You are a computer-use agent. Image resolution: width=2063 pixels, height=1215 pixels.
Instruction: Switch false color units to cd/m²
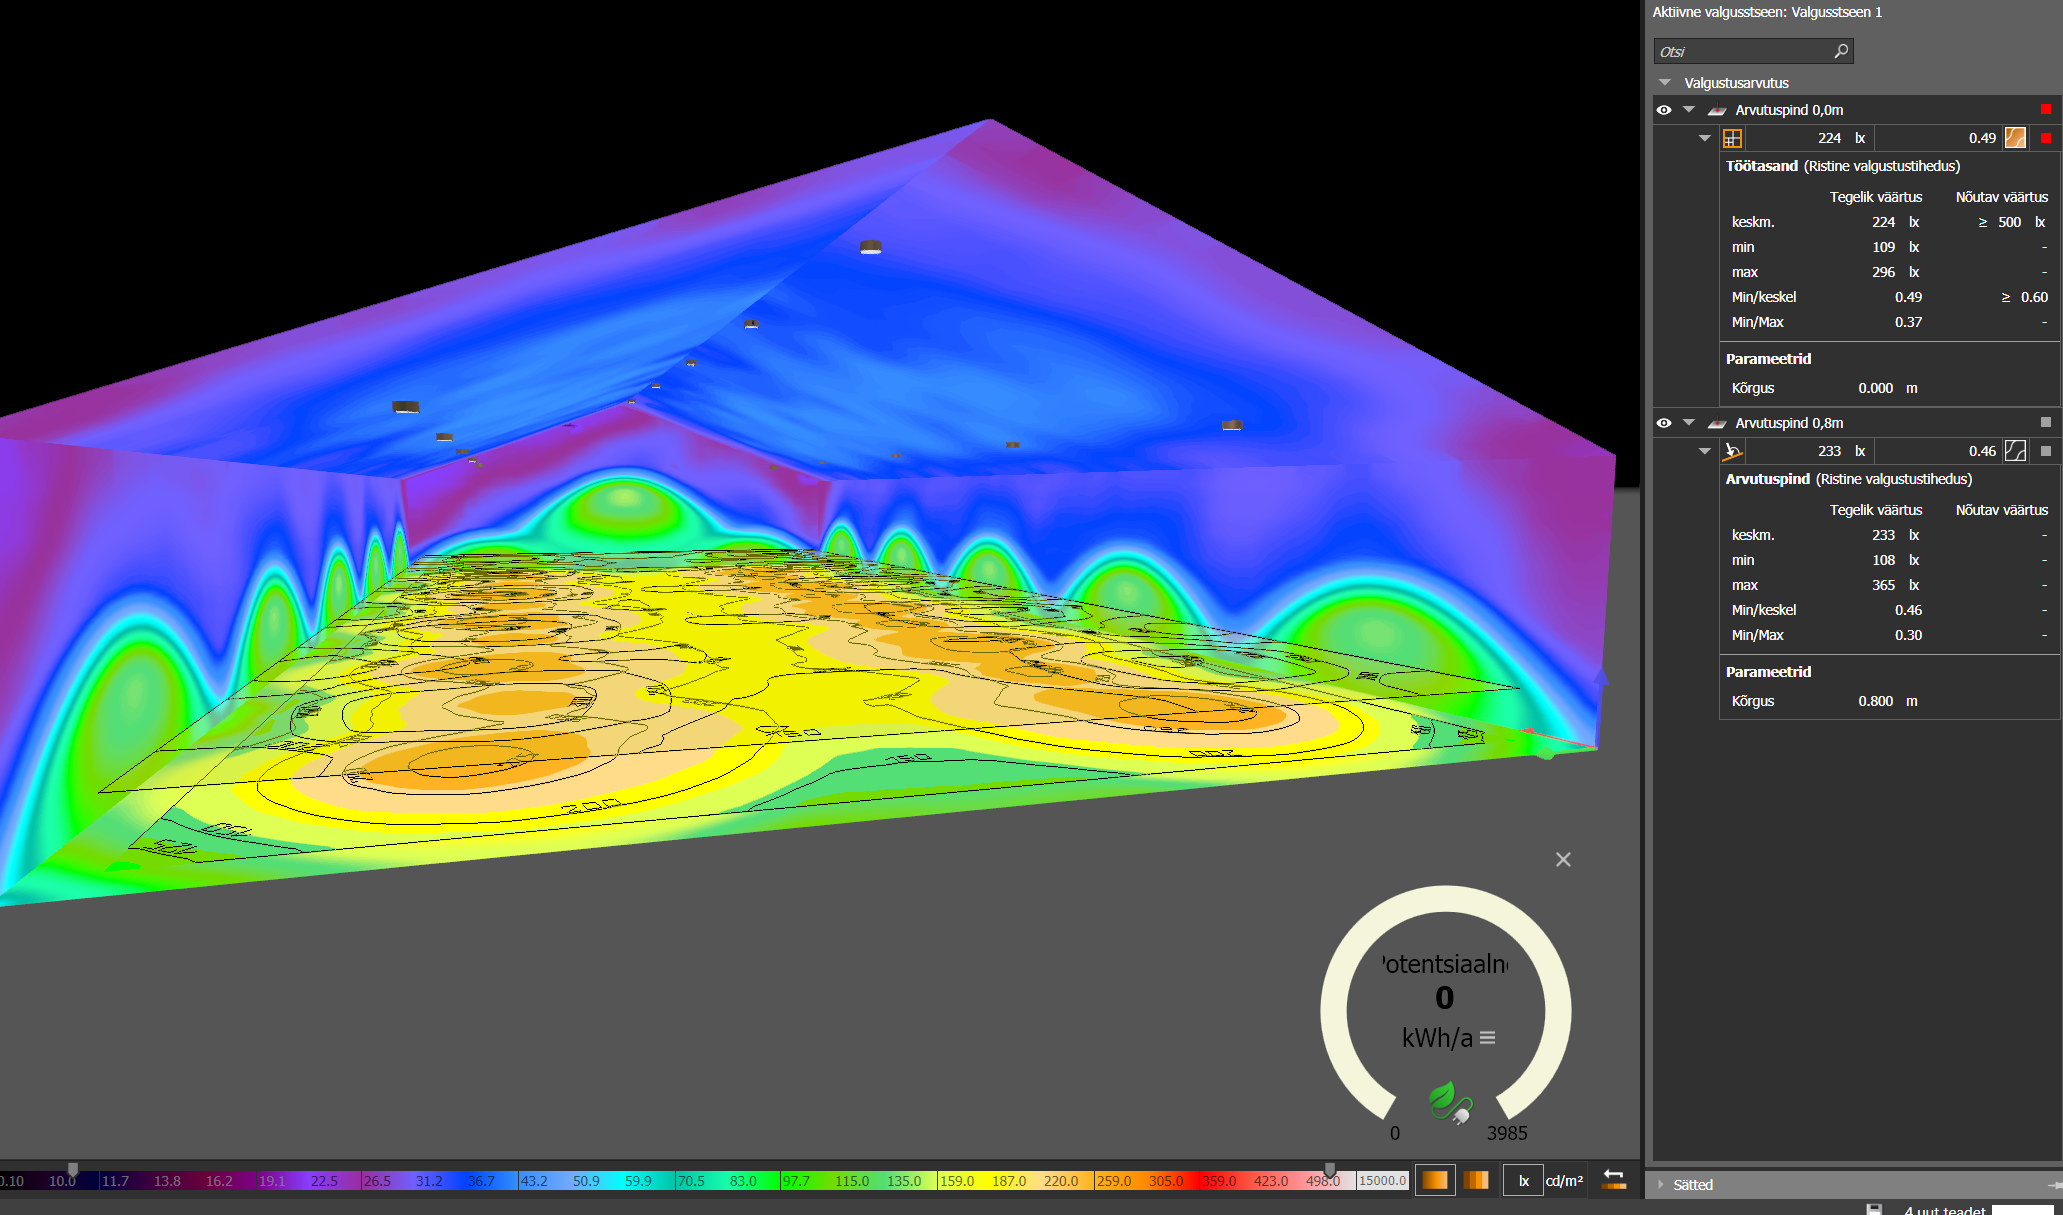click(x=1564, y=1180)
